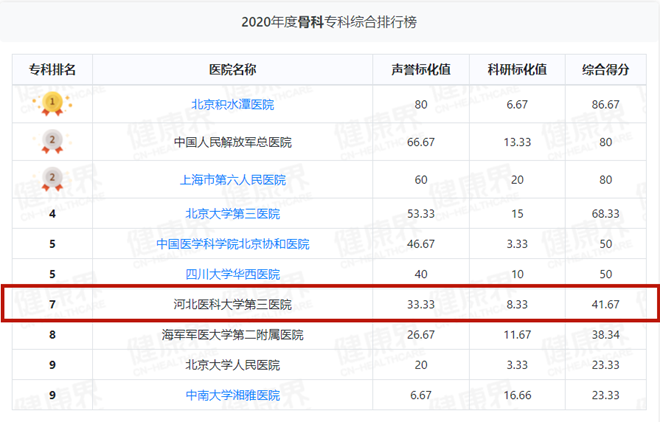Image resolution: width=660 pixels, height=422 pixels.
Task: Click the composite score 38.34
Action: click(606, 334)
